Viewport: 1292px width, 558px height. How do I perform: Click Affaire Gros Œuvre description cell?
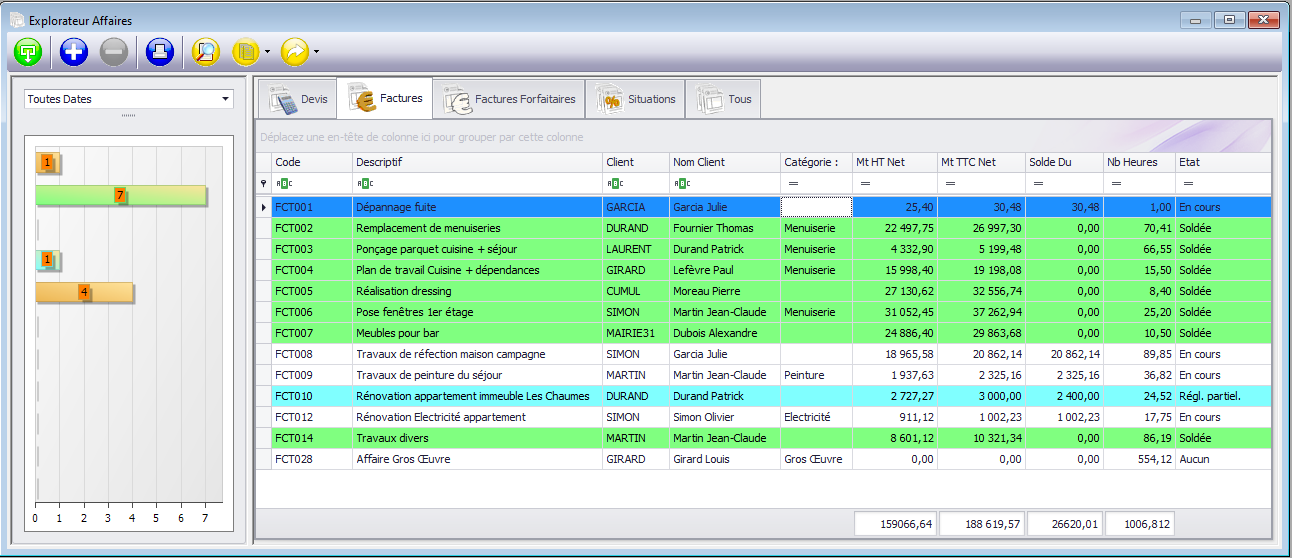[x=477, y=459]
